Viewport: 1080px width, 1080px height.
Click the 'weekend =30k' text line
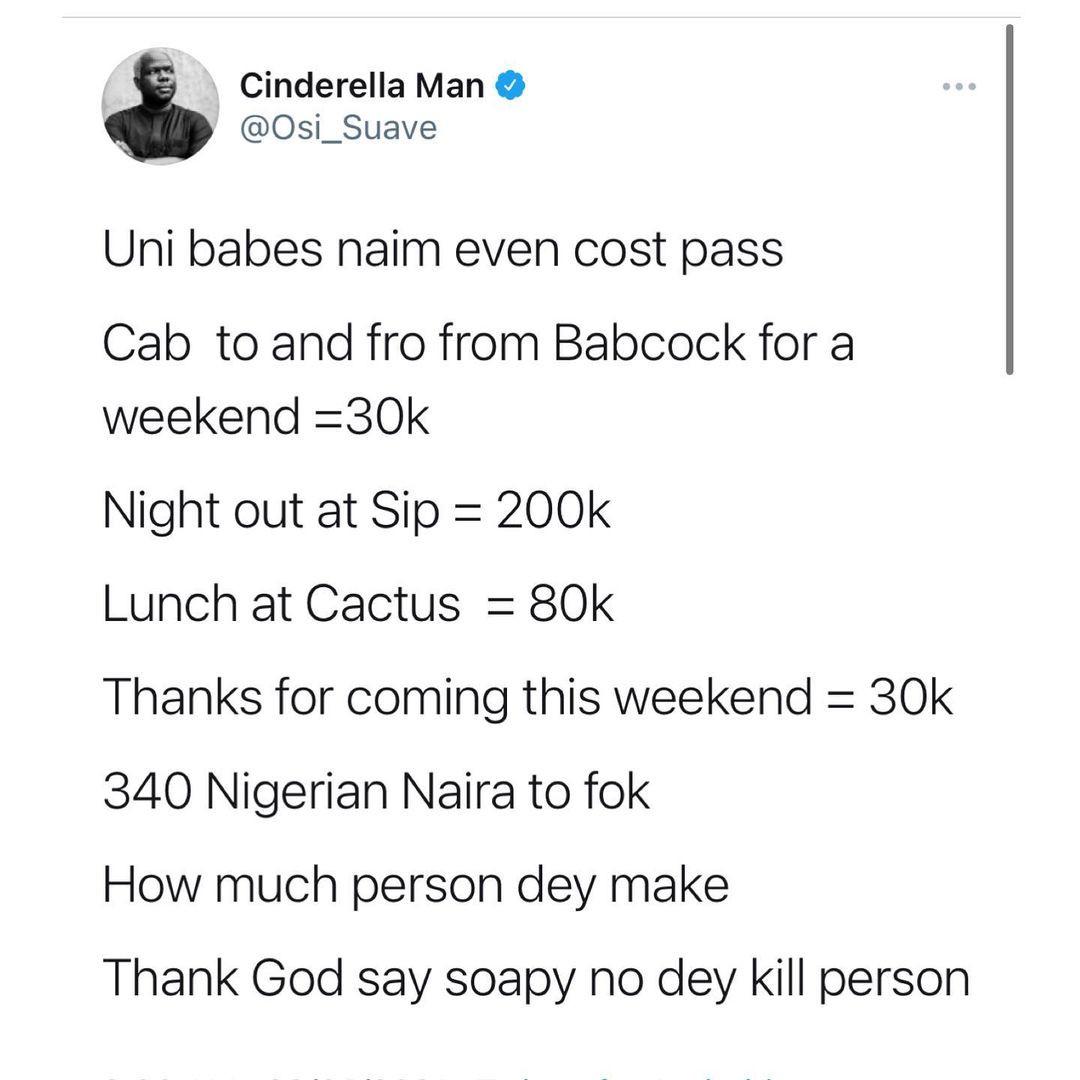pos(266,417)
